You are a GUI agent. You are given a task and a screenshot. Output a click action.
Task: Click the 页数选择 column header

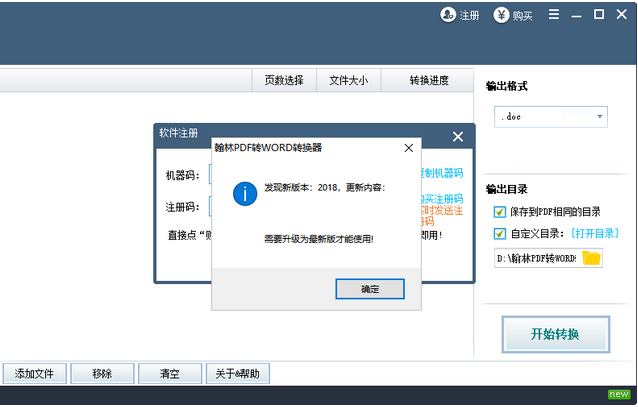click(x=284, y=80)
